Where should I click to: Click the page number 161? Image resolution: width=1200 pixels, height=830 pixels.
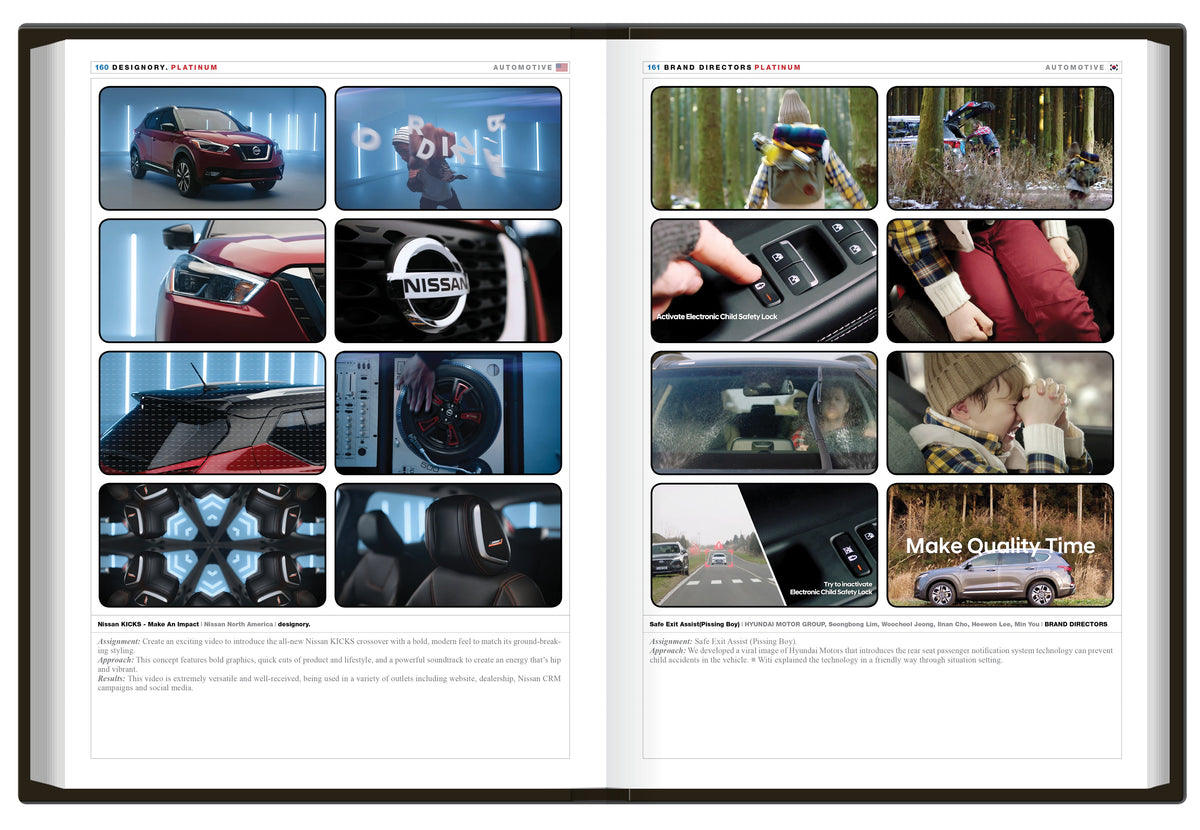(654, 68)
